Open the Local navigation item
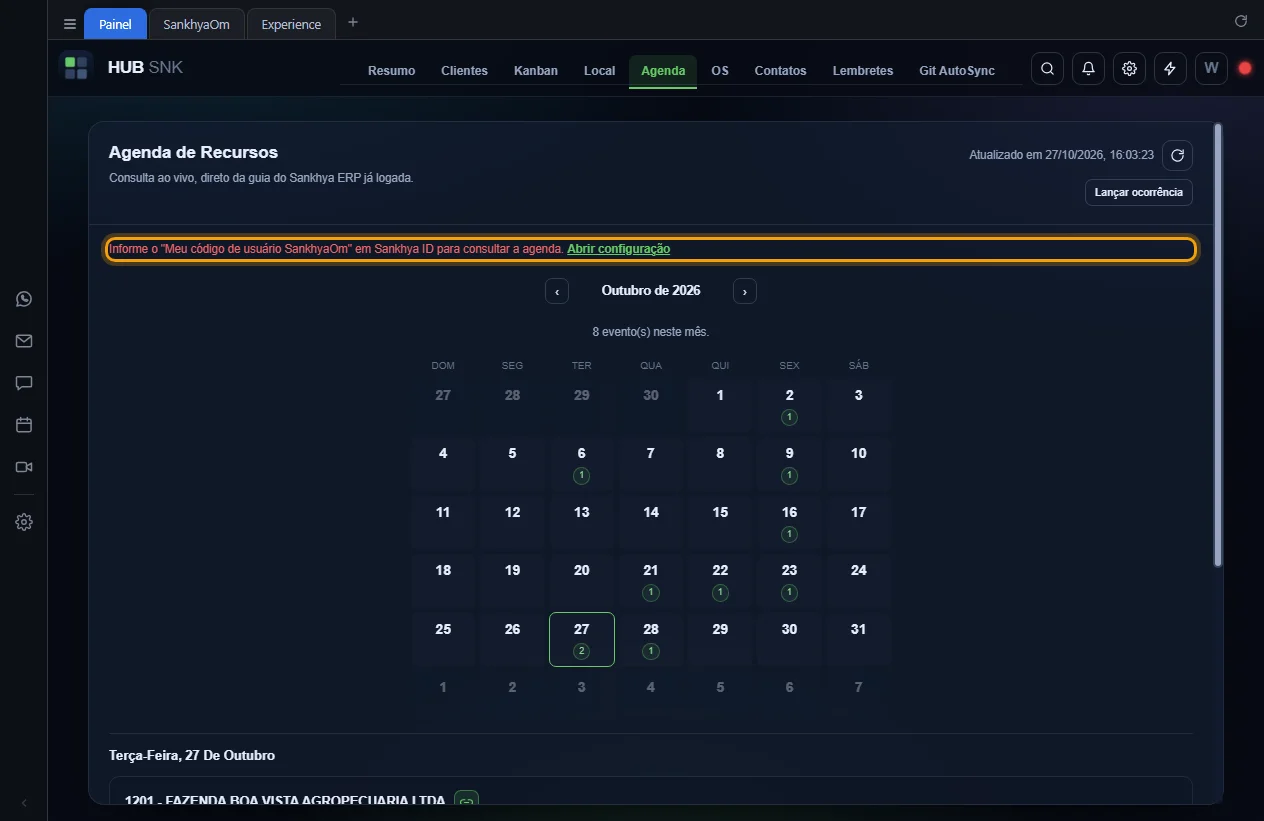1264x821 pixels. 599,71
